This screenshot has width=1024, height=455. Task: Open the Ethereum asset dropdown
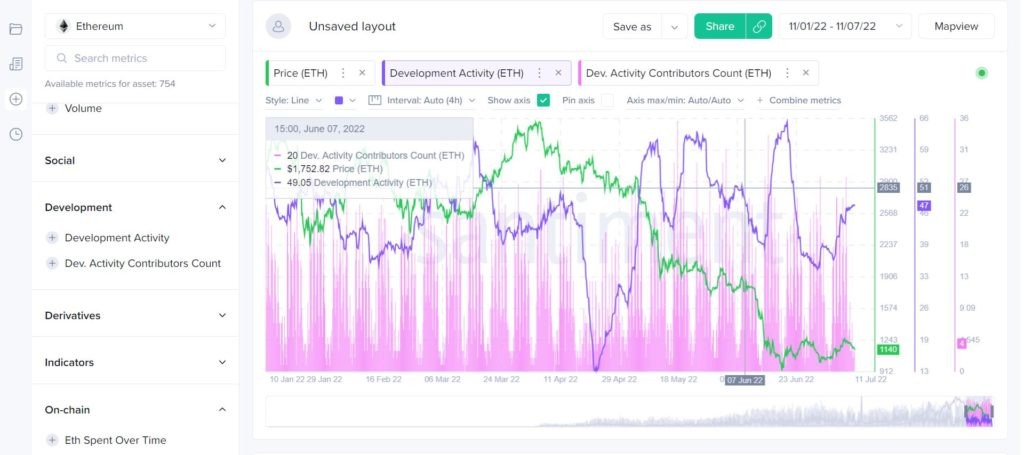135,26
